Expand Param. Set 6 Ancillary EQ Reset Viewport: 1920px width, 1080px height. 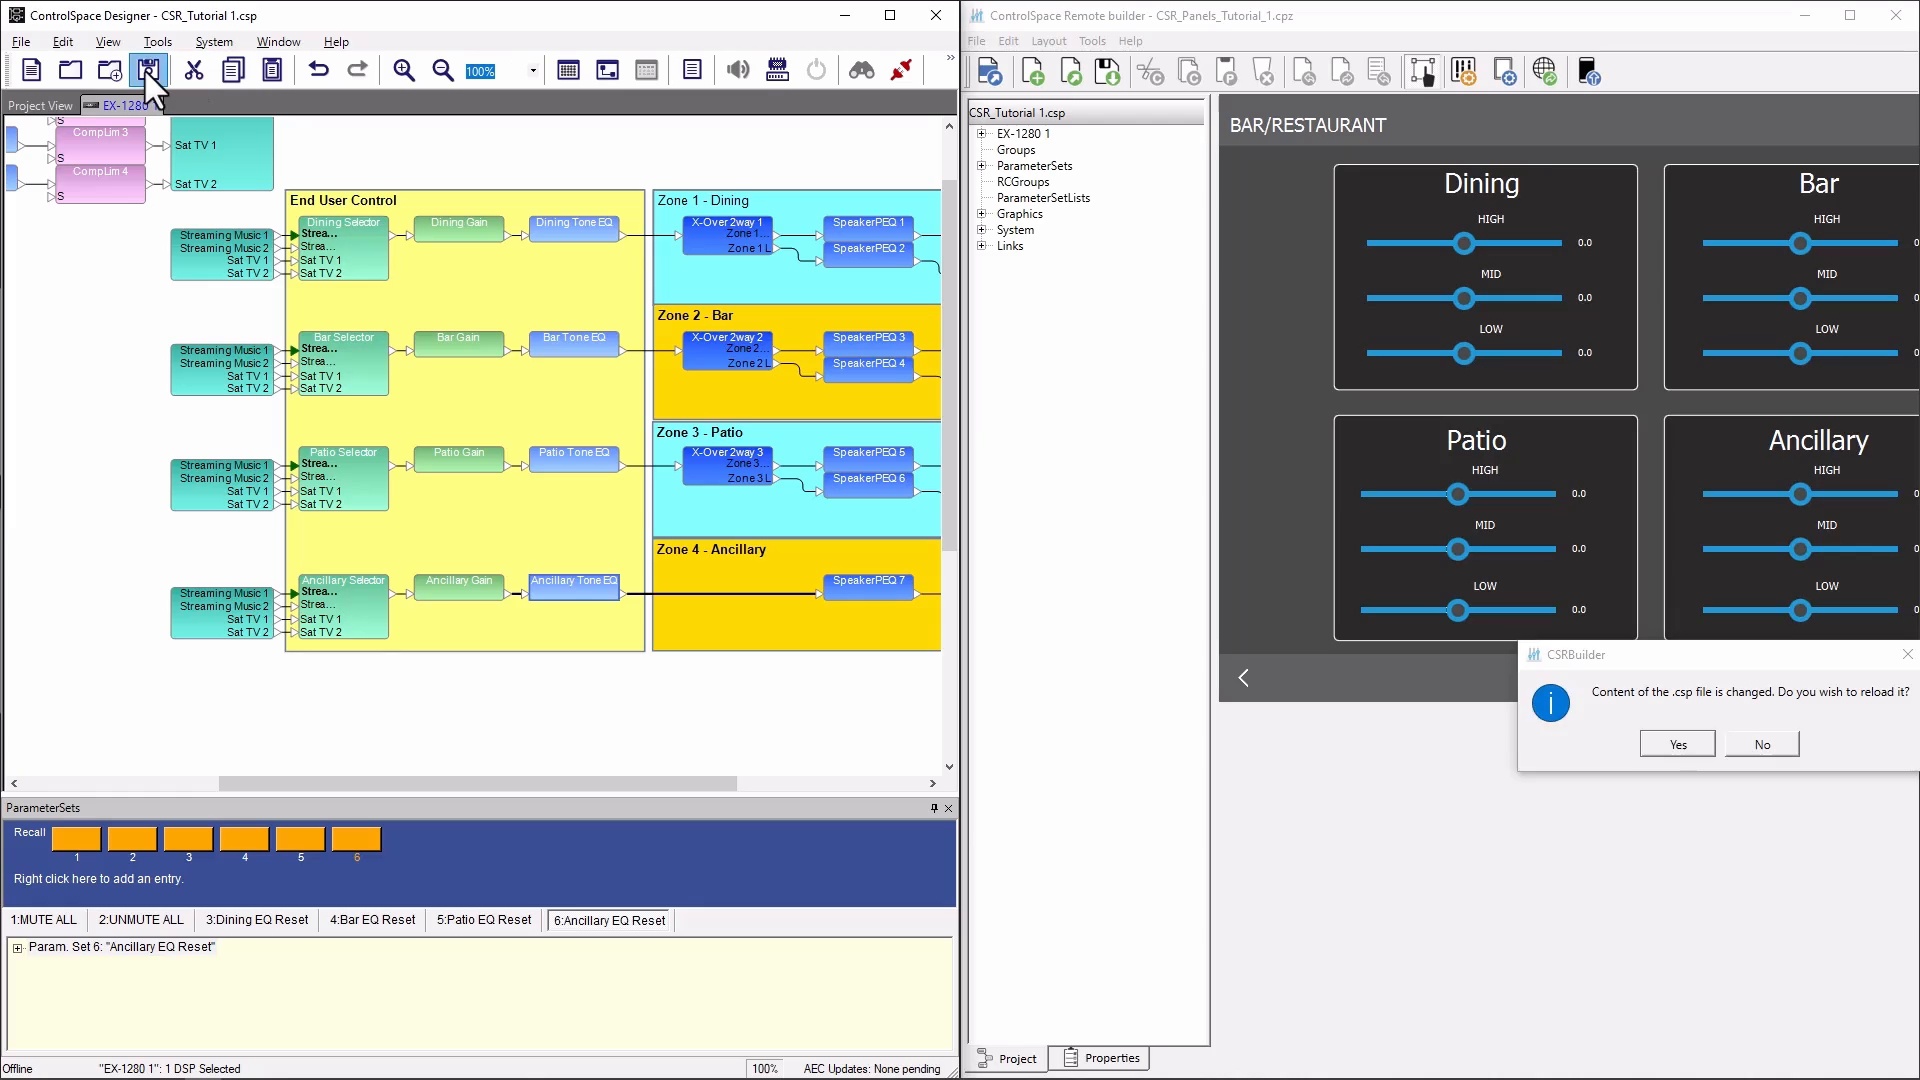click(x=17, y=948)
